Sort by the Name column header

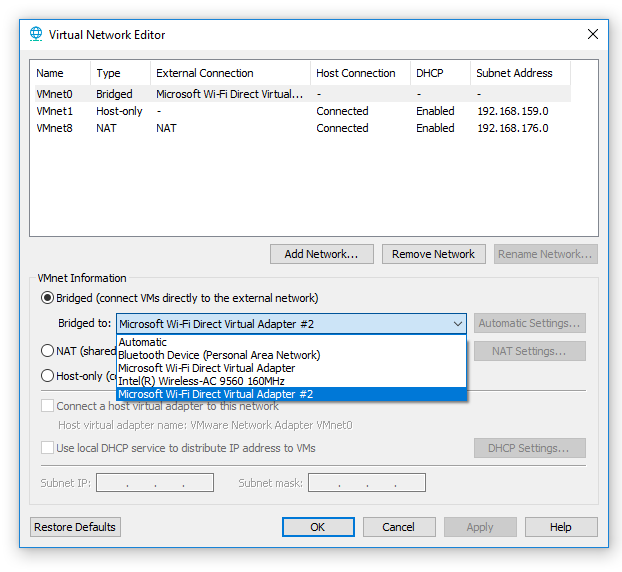pos(61,73)
